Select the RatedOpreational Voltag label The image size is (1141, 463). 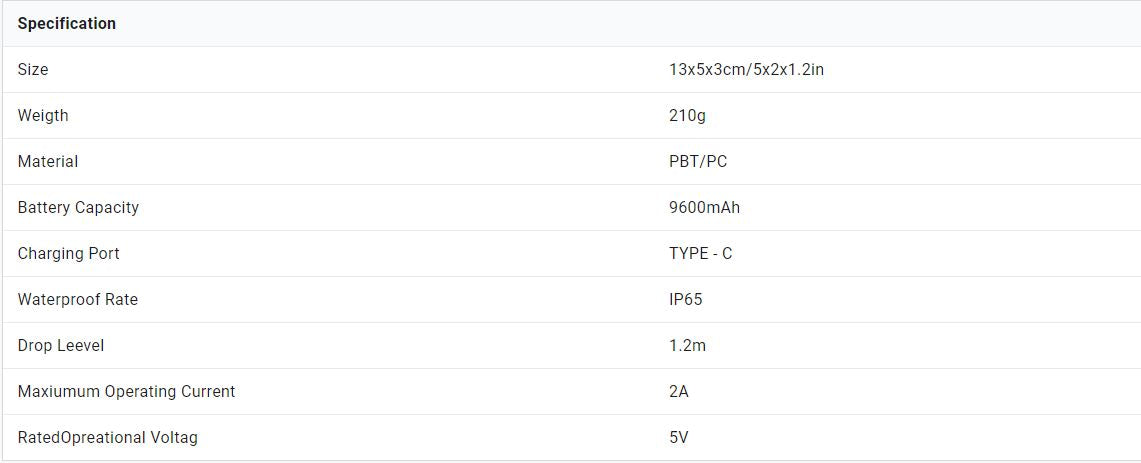[x=107, y=437]
